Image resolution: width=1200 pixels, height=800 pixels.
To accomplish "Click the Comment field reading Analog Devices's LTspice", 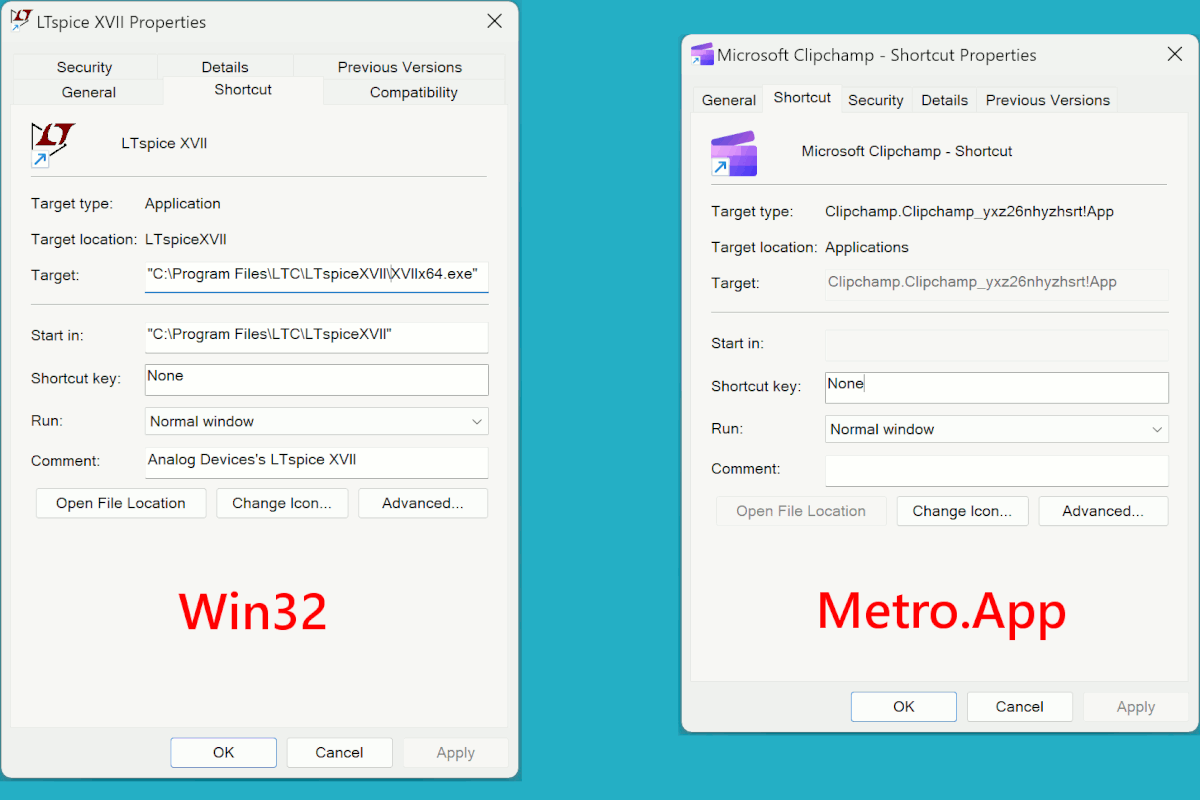I will click(x=316, y=462).
